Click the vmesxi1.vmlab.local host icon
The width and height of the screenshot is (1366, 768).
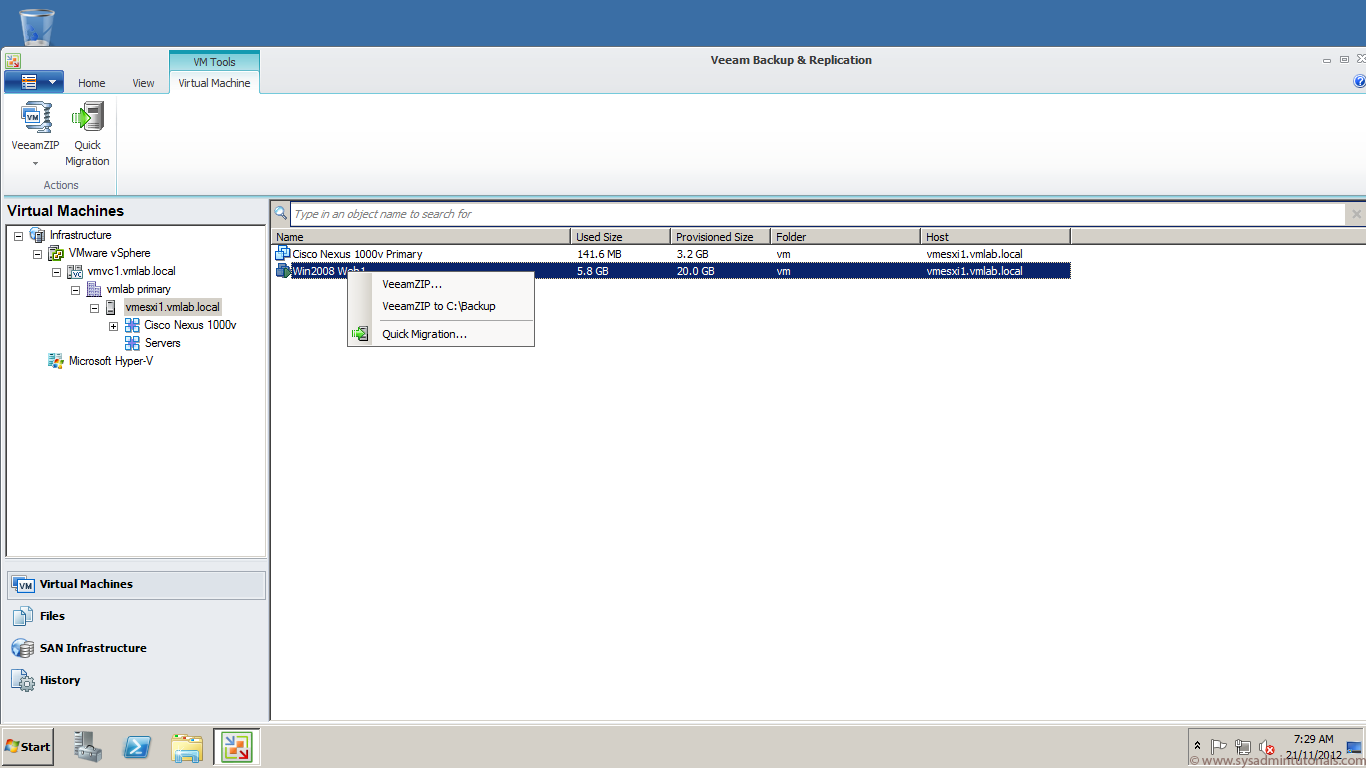pyautogui.click(x=111, y=307)
